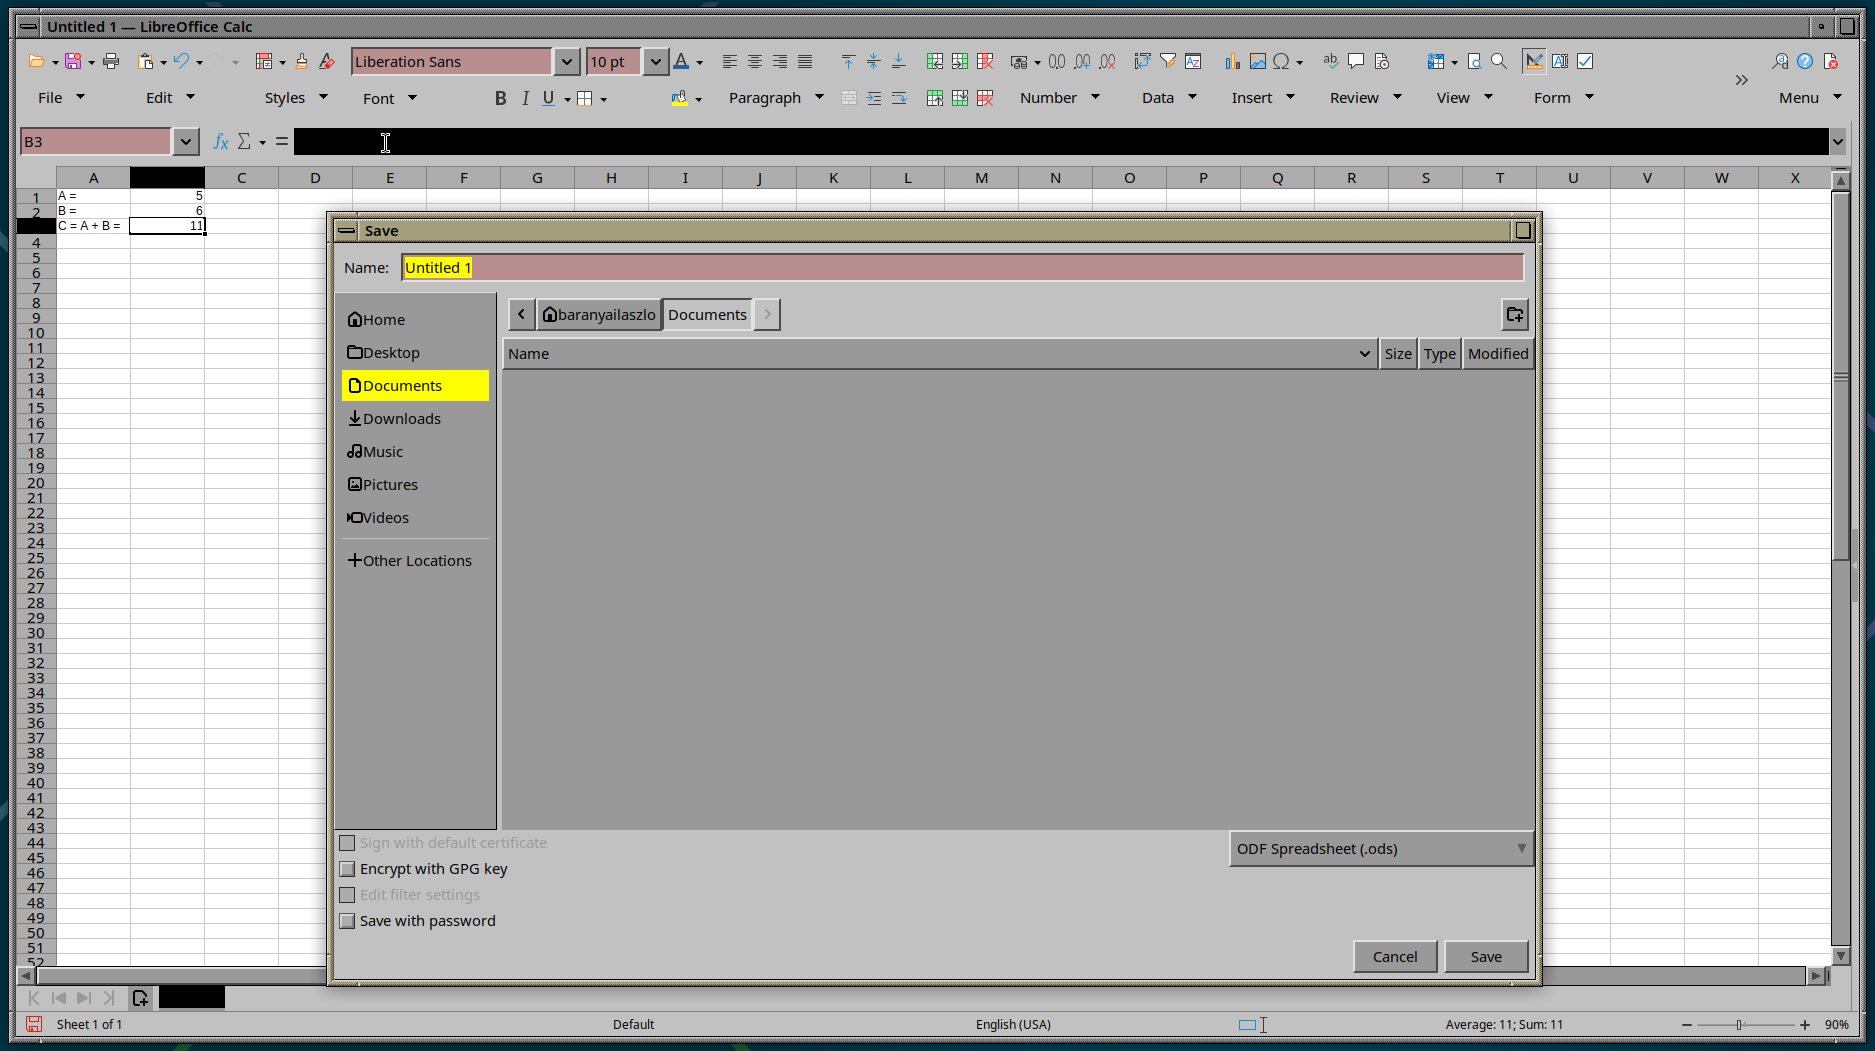Enable the Encrypt with GPG key checkbox

[347, 869]
